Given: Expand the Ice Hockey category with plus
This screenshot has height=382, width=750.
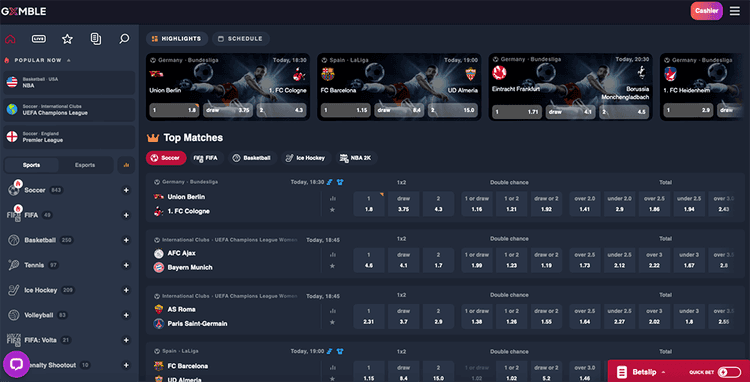Looking at the screenshot, I should click(126, 290).
